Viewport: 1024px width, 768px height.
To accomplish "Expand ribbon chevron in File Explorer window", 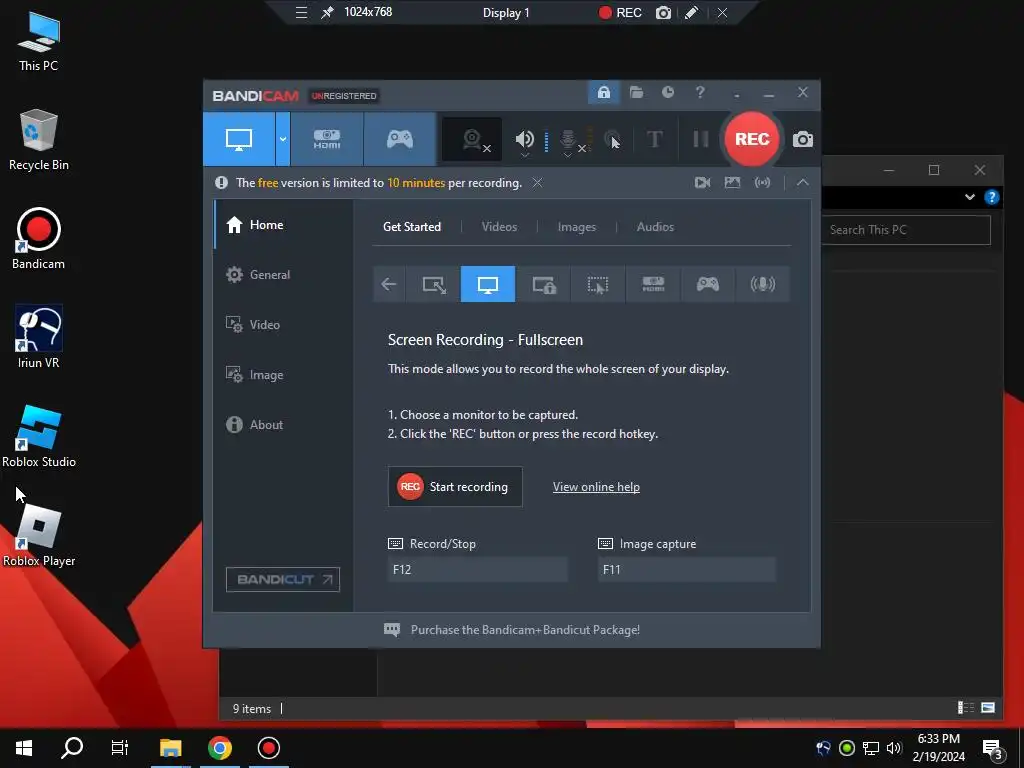I will (970, 197).
